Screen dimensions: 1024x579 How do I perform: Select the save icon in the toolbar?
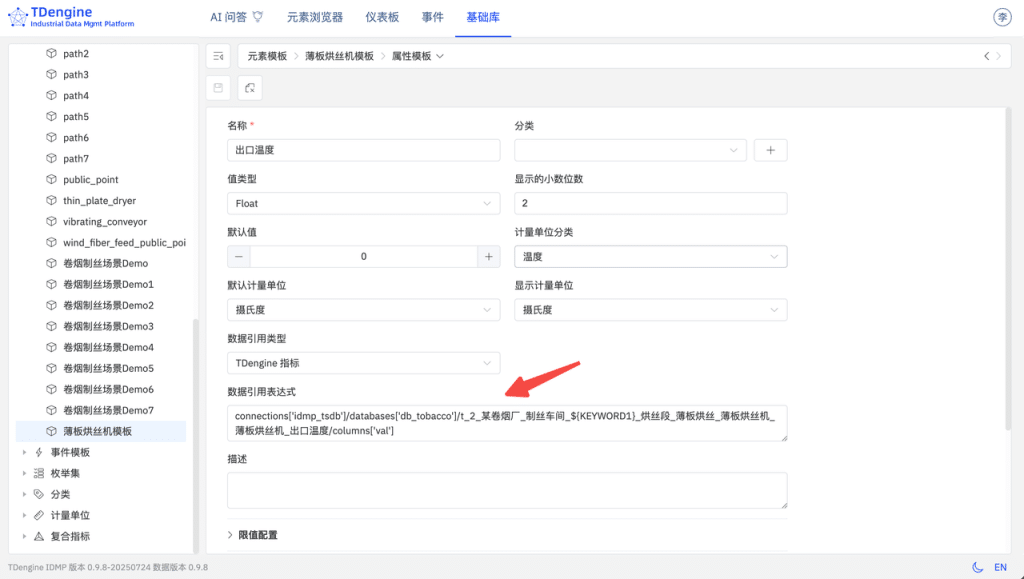218,88
